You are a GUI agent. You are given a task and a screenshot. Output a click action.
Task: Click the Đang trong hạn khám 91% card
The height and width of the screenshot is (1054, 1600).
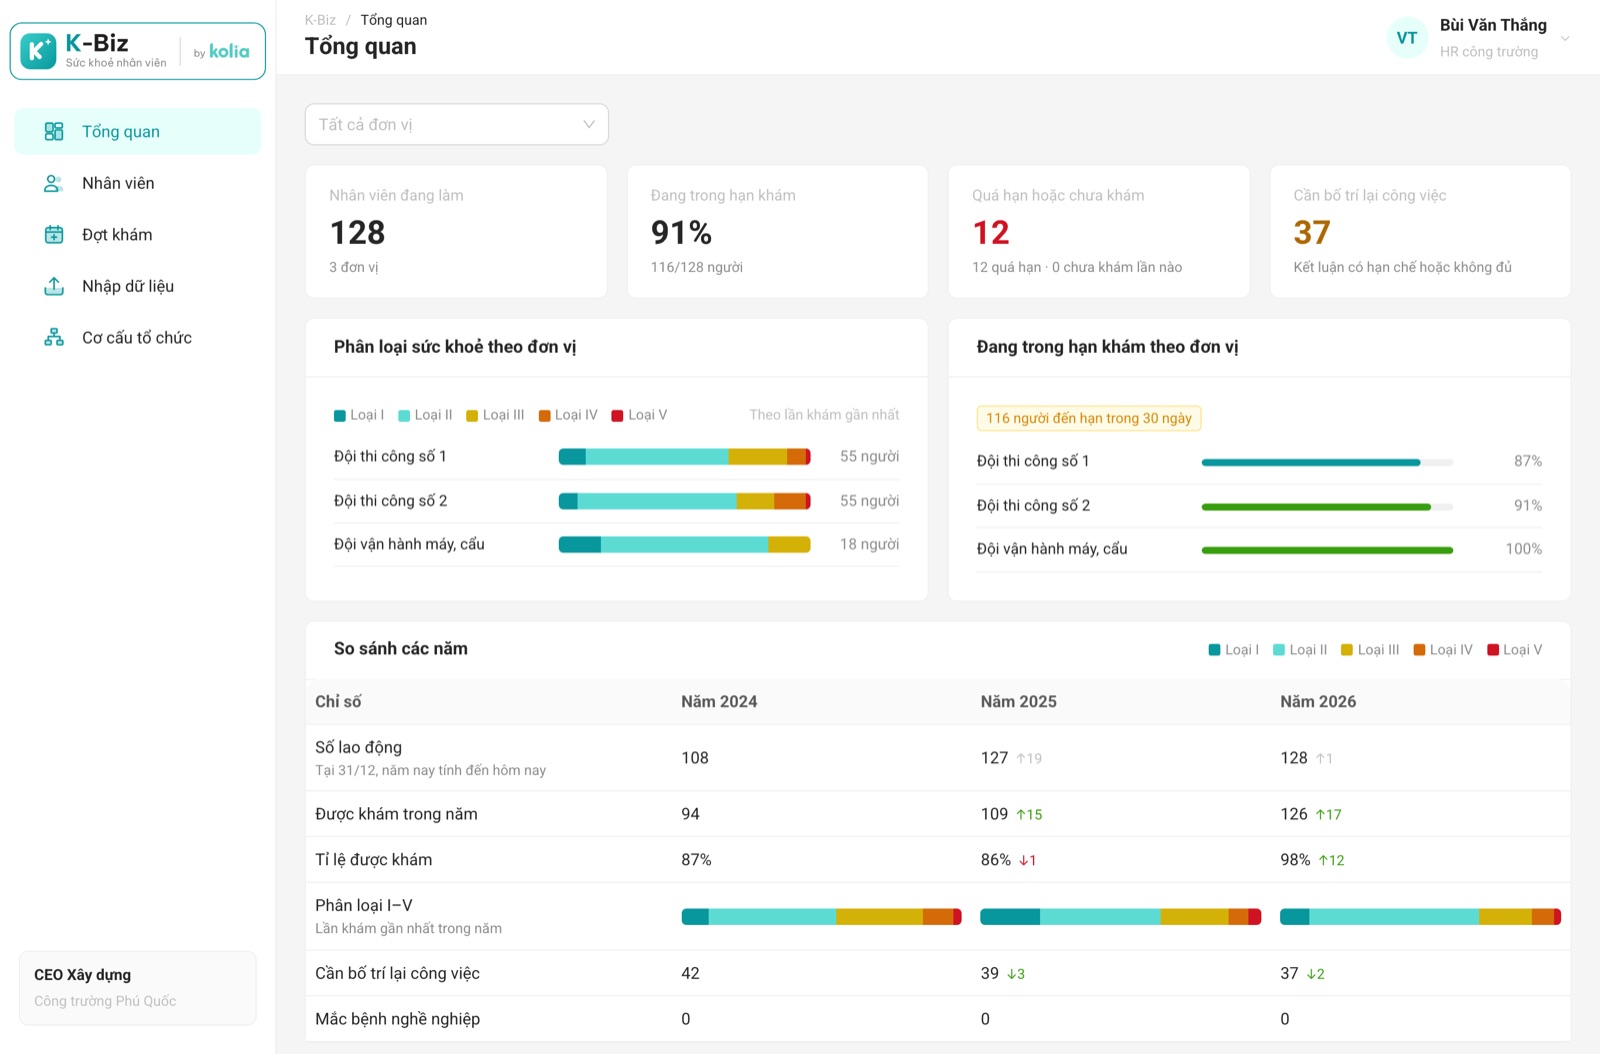pos(778,232)
